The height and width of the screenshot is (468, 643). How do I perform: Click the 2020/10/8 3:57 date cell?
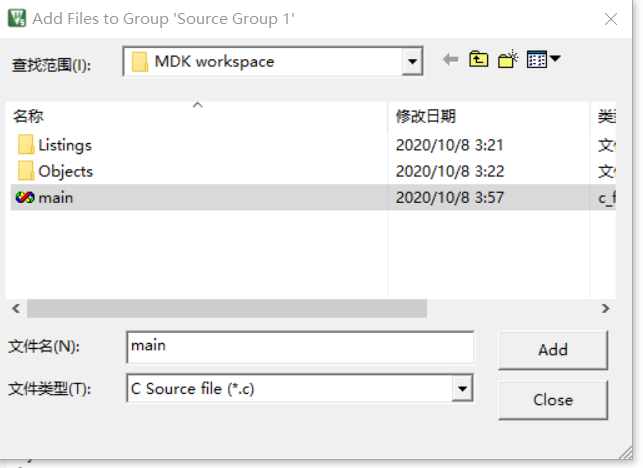449,198
